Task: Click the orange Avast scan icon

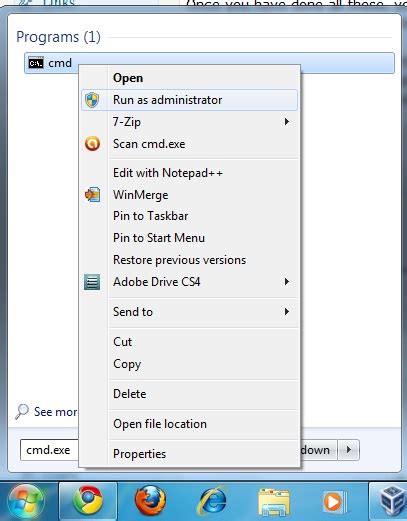Action: click(92, 144)
